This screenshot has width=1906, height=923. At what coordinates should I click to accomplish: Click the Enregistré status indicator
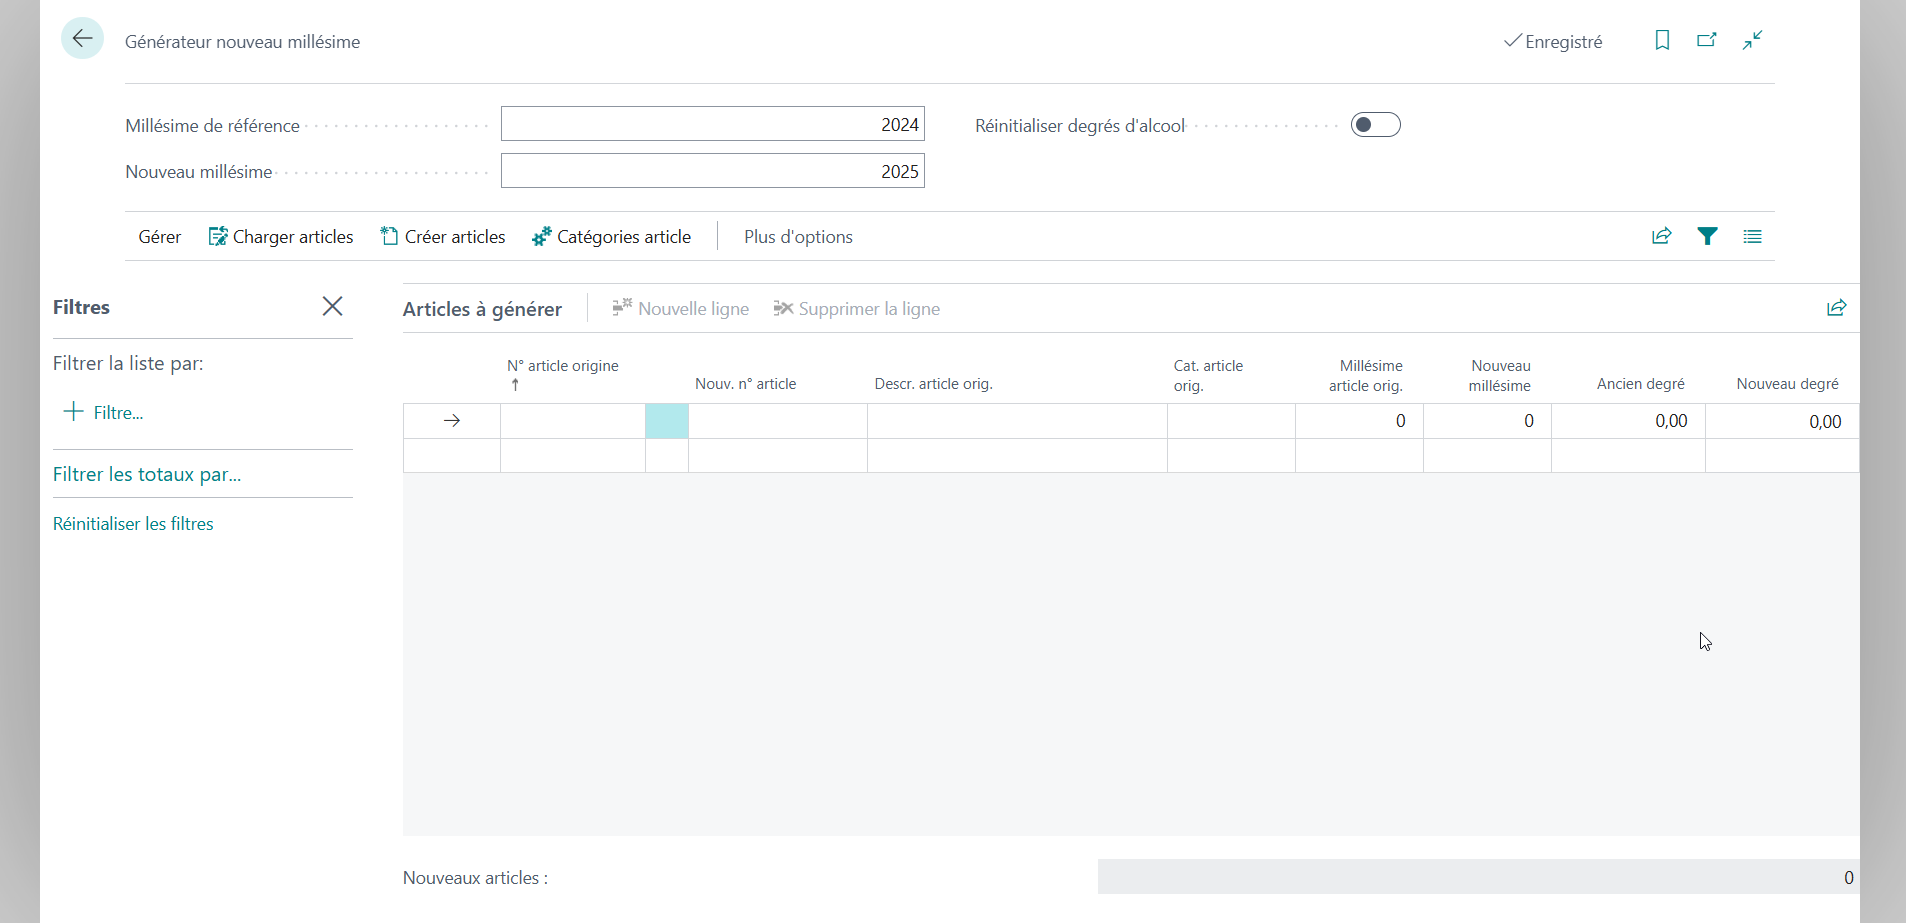coord(1553,41)
